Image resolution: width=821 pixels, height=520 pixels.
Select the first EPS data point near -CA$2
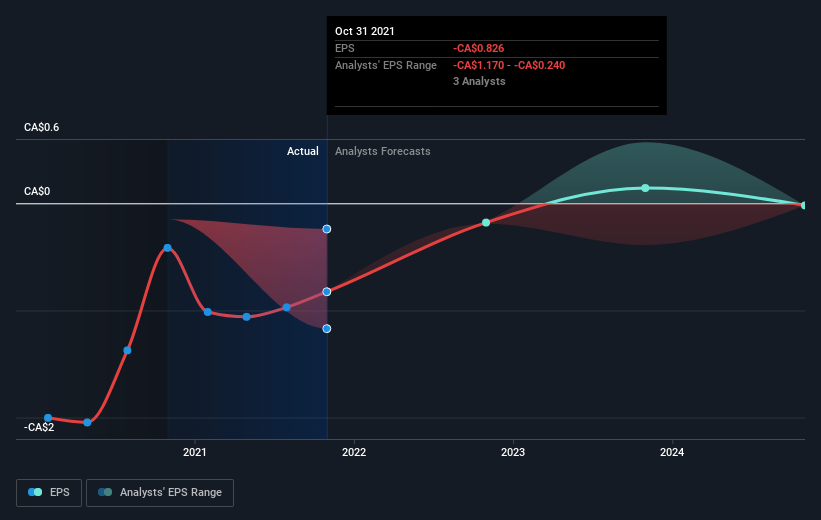[x=48, y=418]
